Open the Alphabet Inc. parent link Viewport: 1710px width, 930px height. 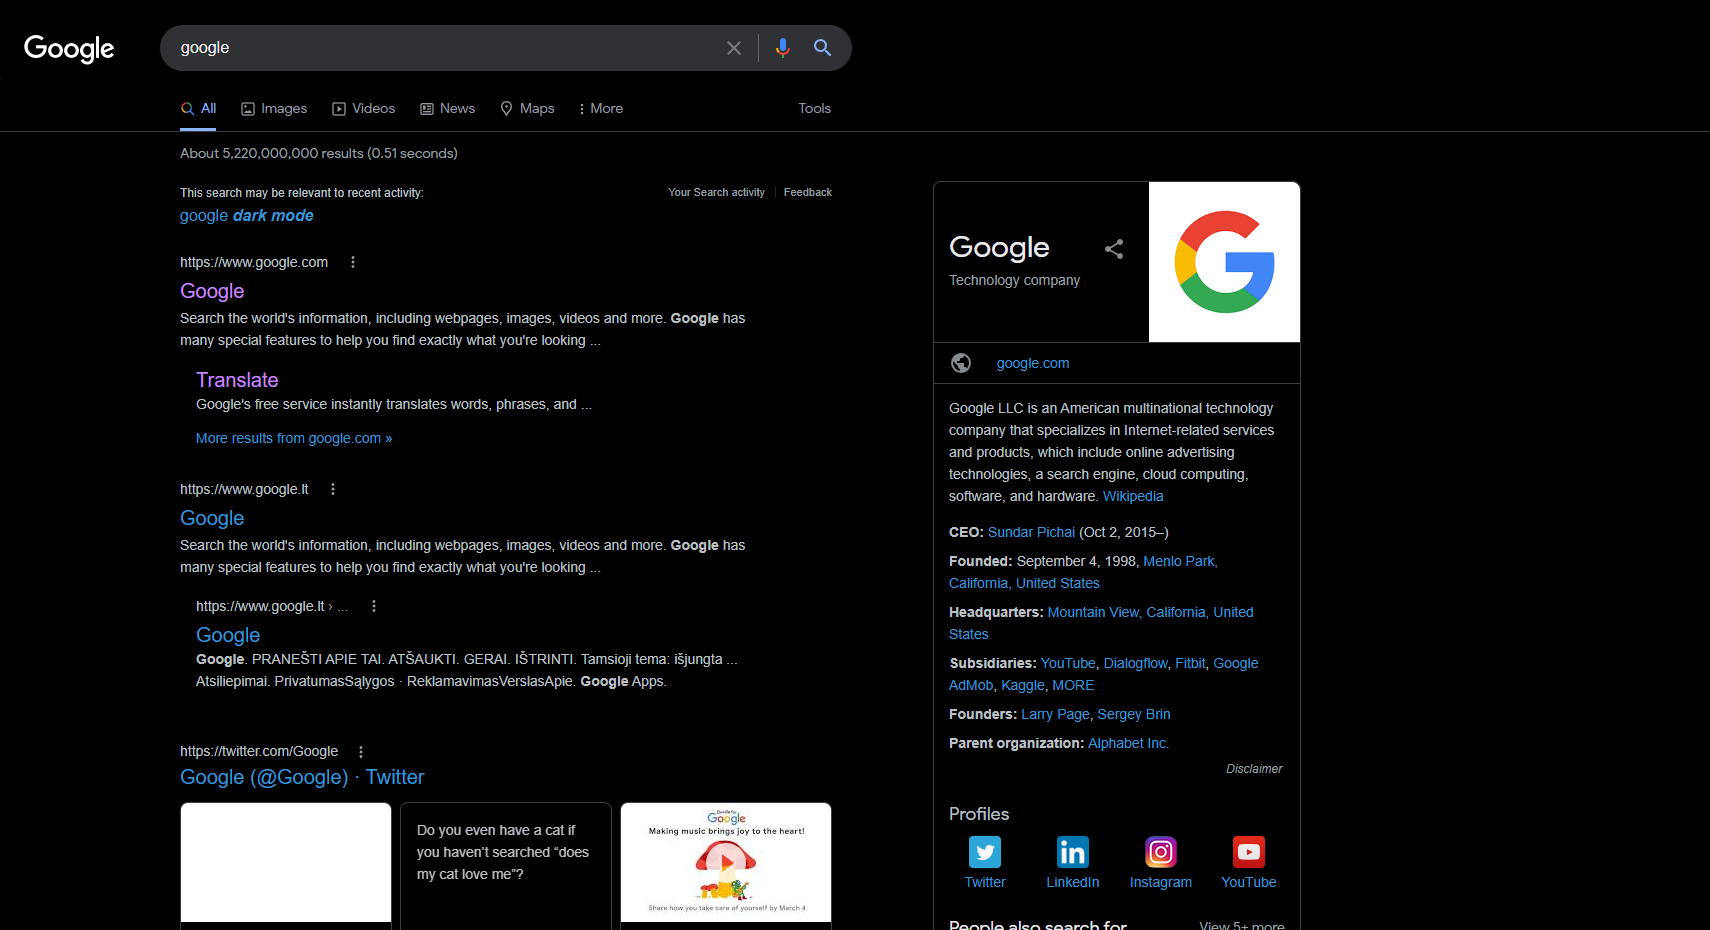tap(1128, 743)
